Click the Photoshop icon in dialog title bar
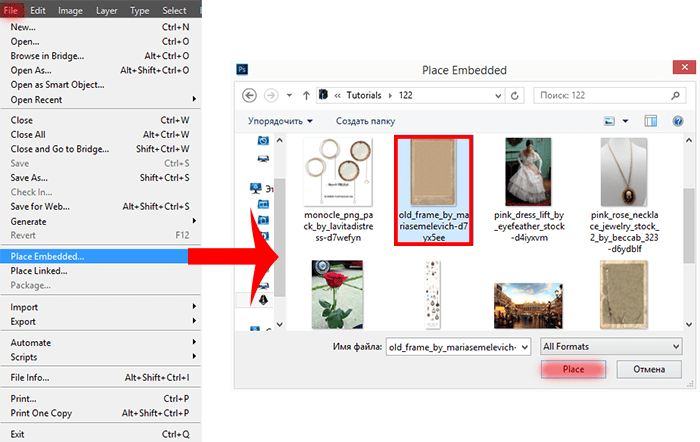The height and width of the screenshot is (442, 700). [242, 70]
